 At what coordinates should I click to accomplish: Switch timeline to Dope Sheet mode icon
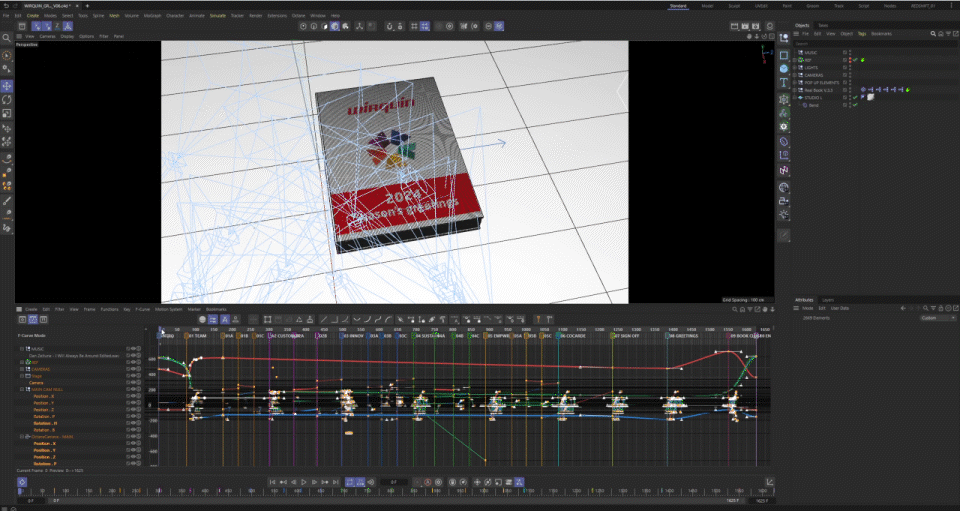[22, 319]
